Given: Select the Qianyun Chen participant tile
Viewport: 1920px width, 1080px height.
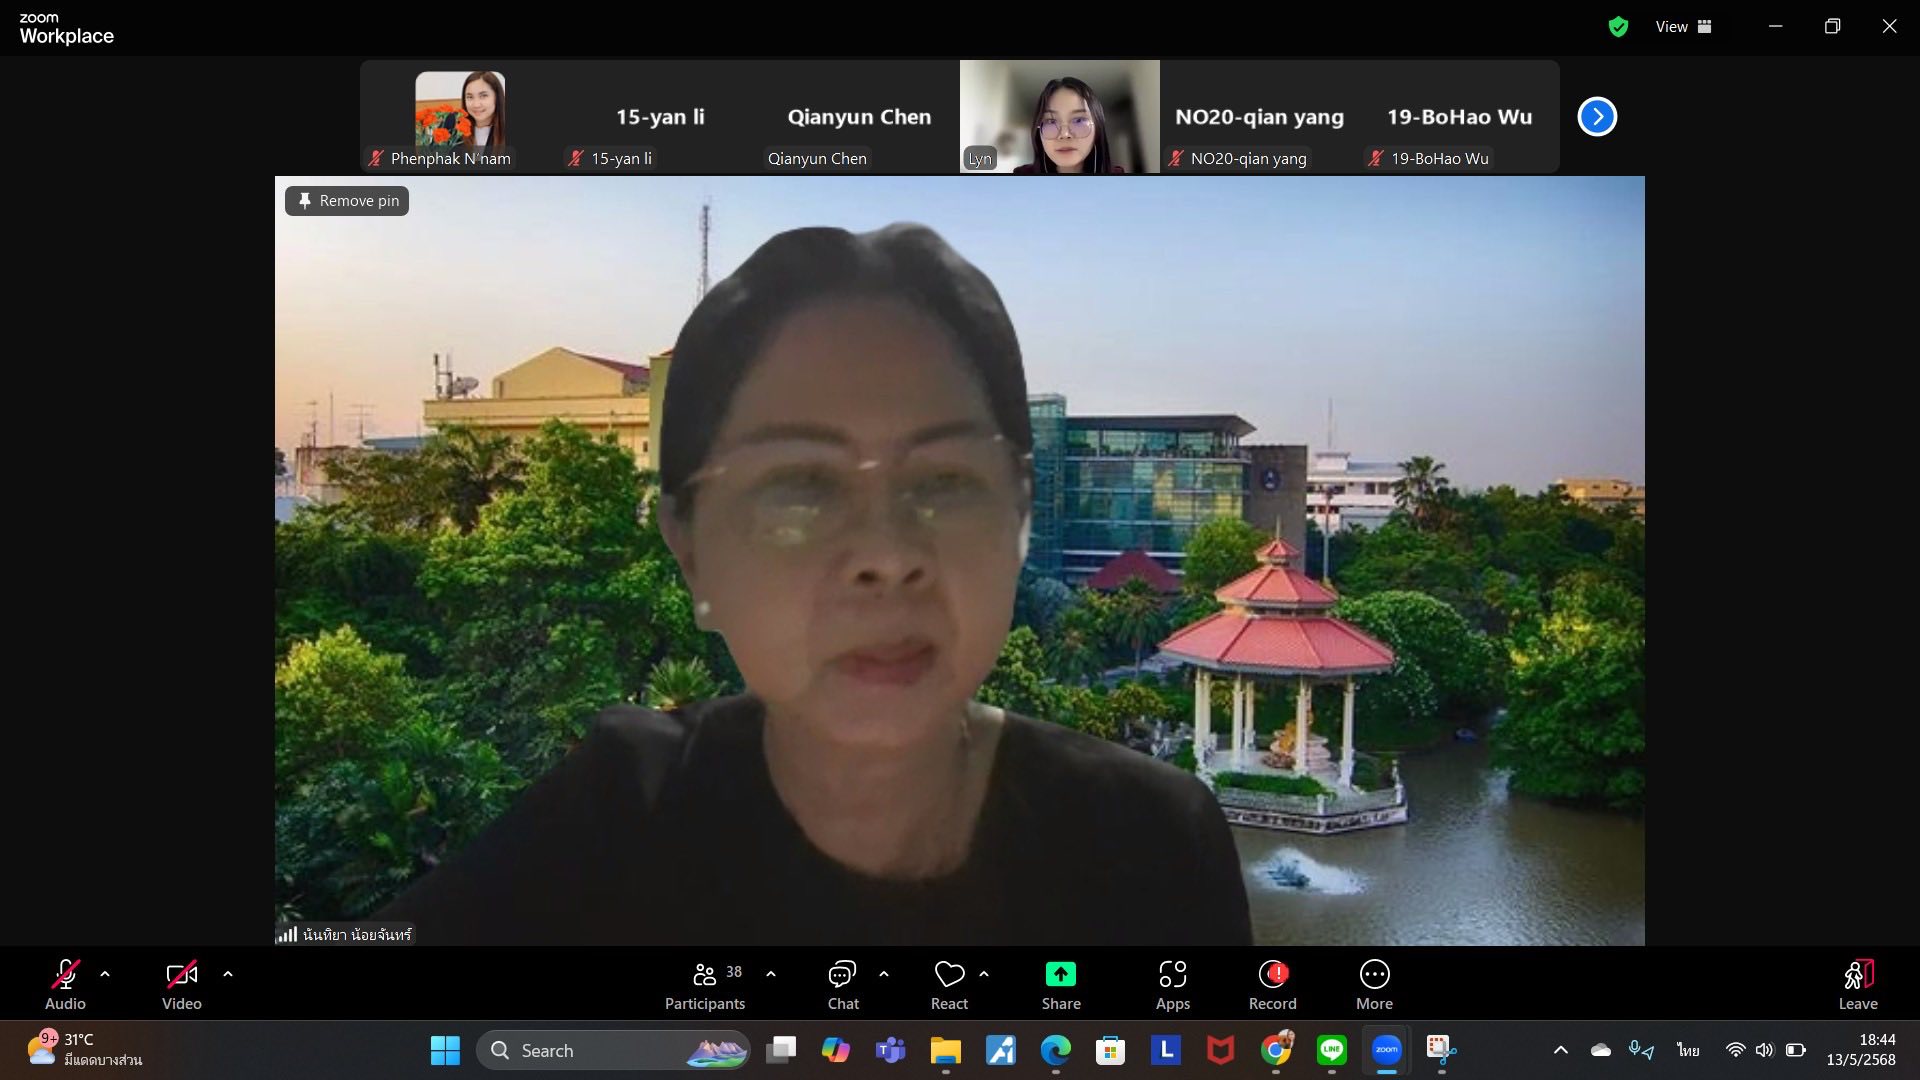Looking at the screenshot, I should point(859,116).
